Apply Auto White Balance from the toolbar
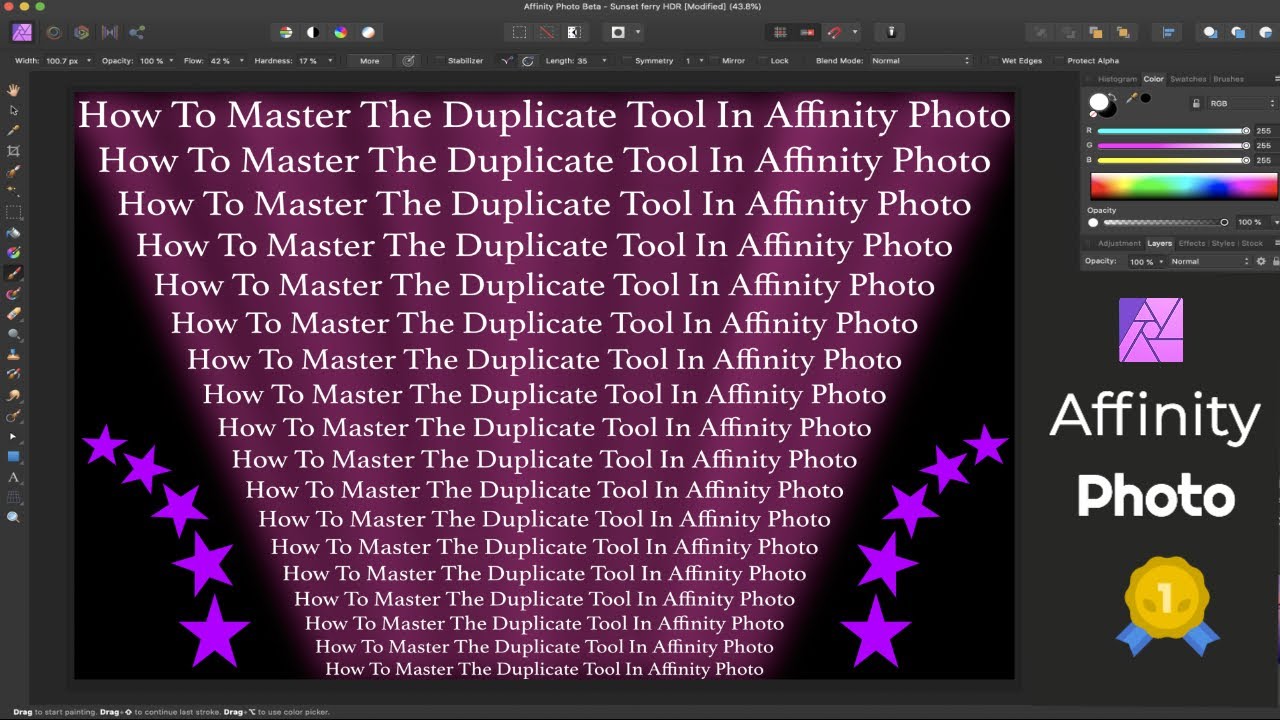Screen dimensions: 1280x720 coord(368,32)
